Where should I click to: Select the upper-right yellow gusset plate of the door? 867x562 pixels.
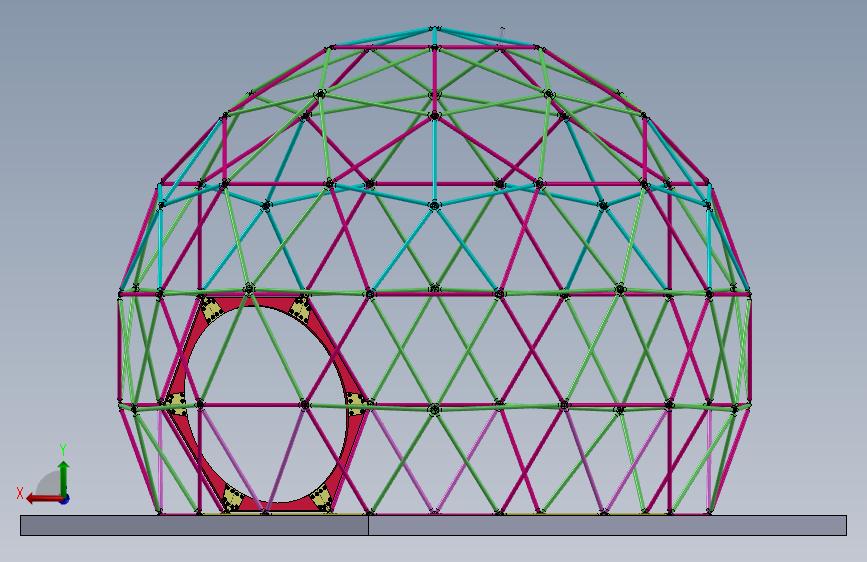pos(300,309)
